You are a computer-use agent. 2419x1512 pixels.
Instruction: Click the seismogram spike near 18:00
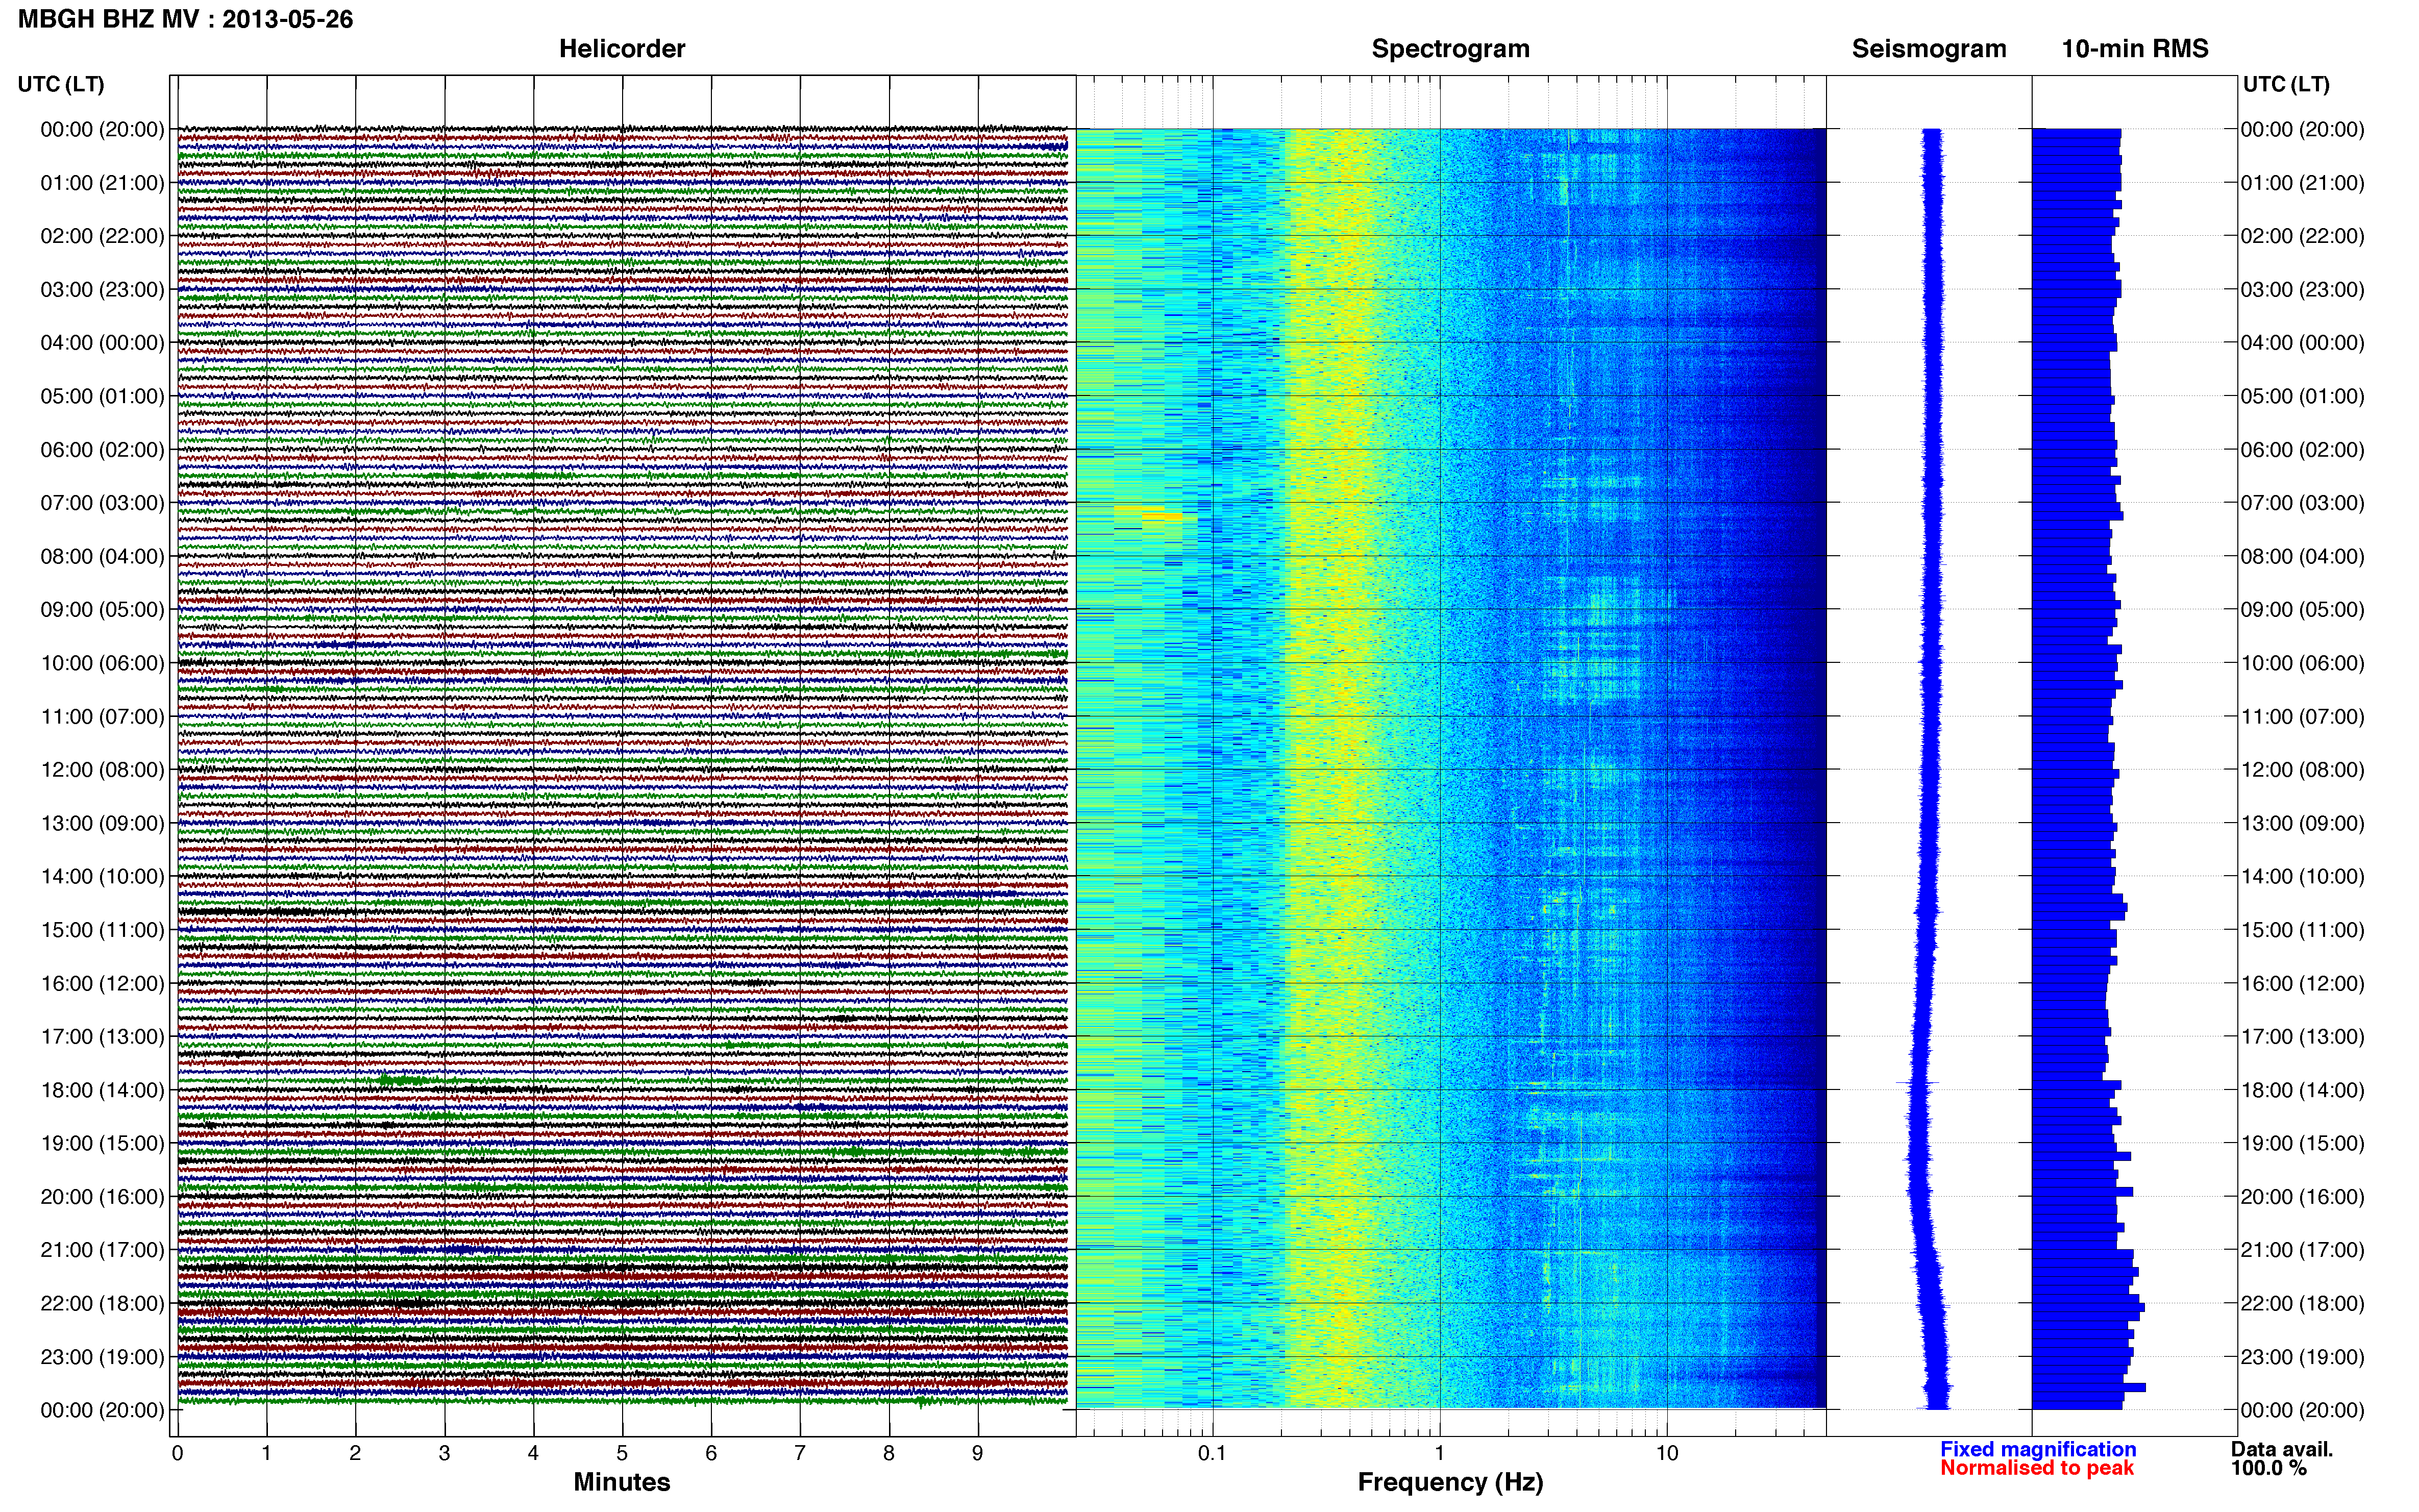(1917, 1083)
